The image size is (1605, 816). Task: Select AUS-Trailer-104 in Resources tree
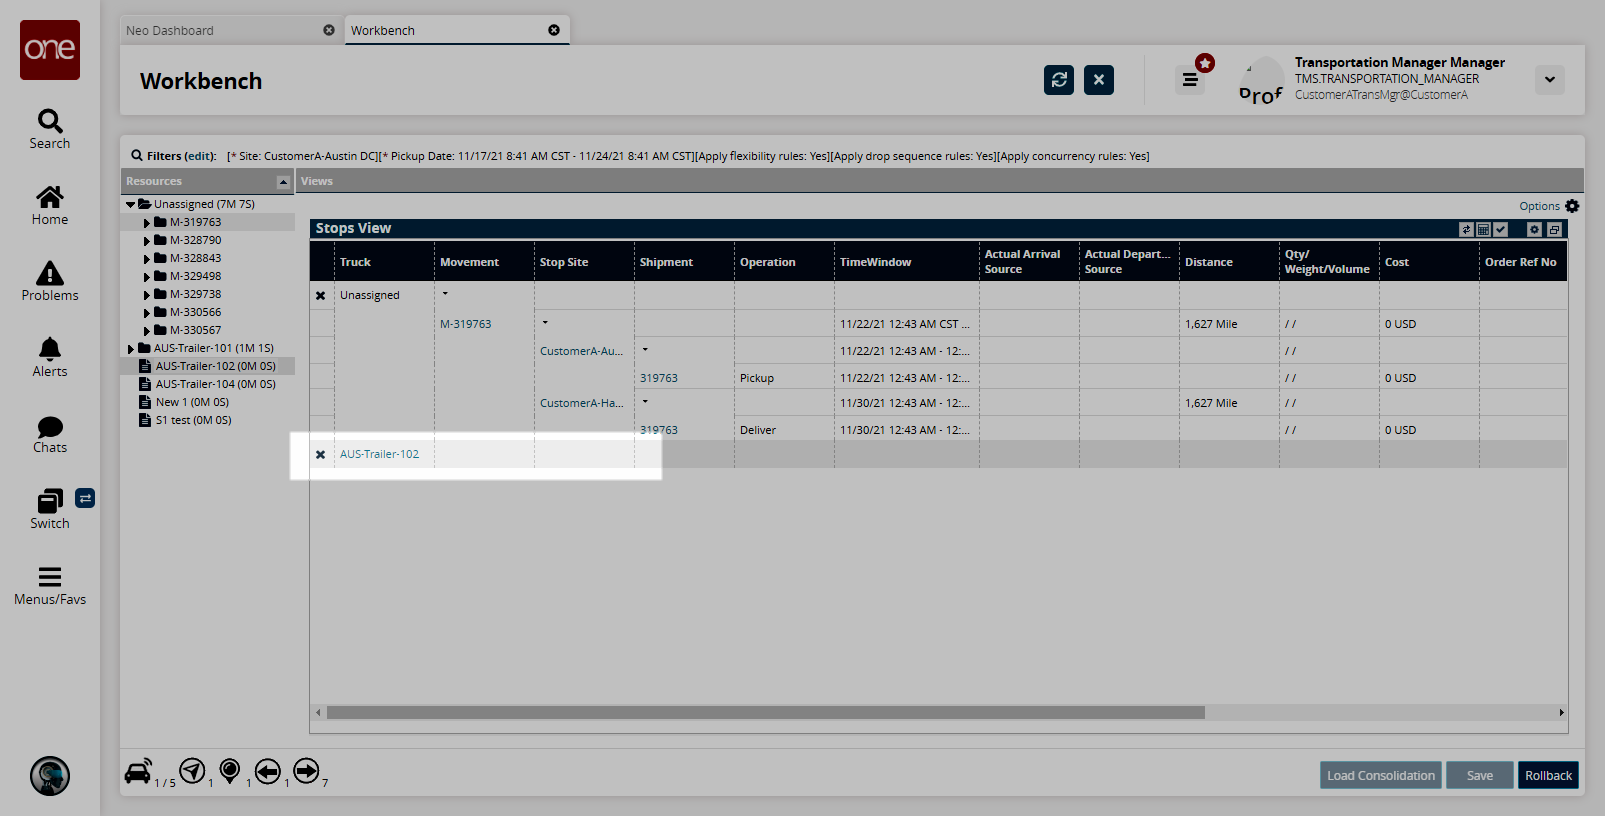pyautogui.click(x=216, y=384)
